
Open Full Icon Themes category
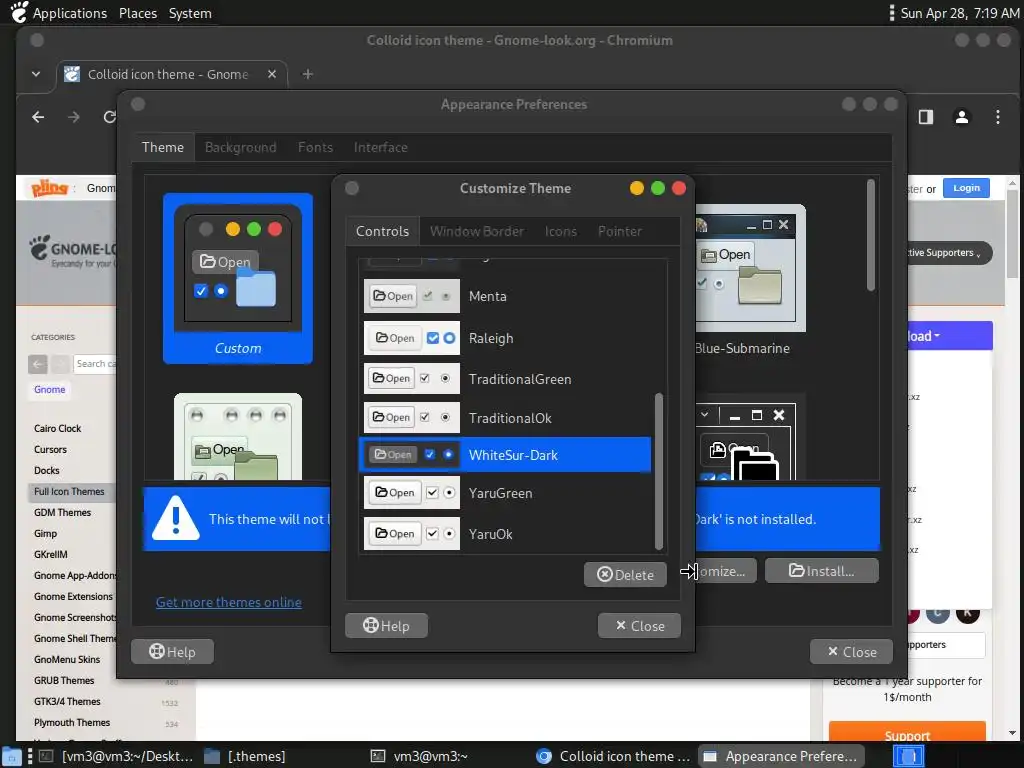(69, 491)
